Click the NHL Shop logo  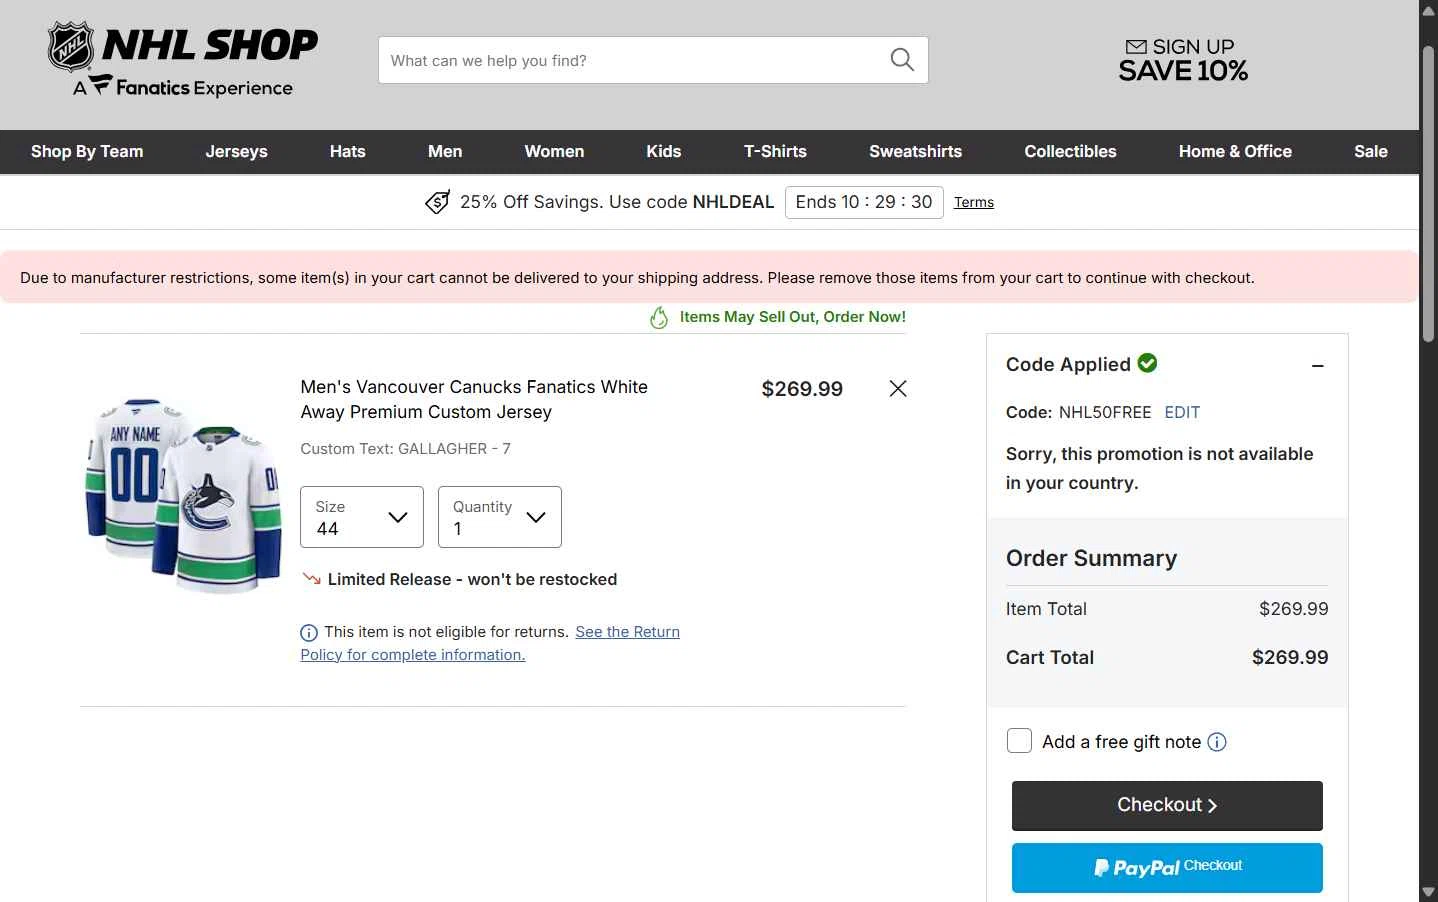[183, 61]
